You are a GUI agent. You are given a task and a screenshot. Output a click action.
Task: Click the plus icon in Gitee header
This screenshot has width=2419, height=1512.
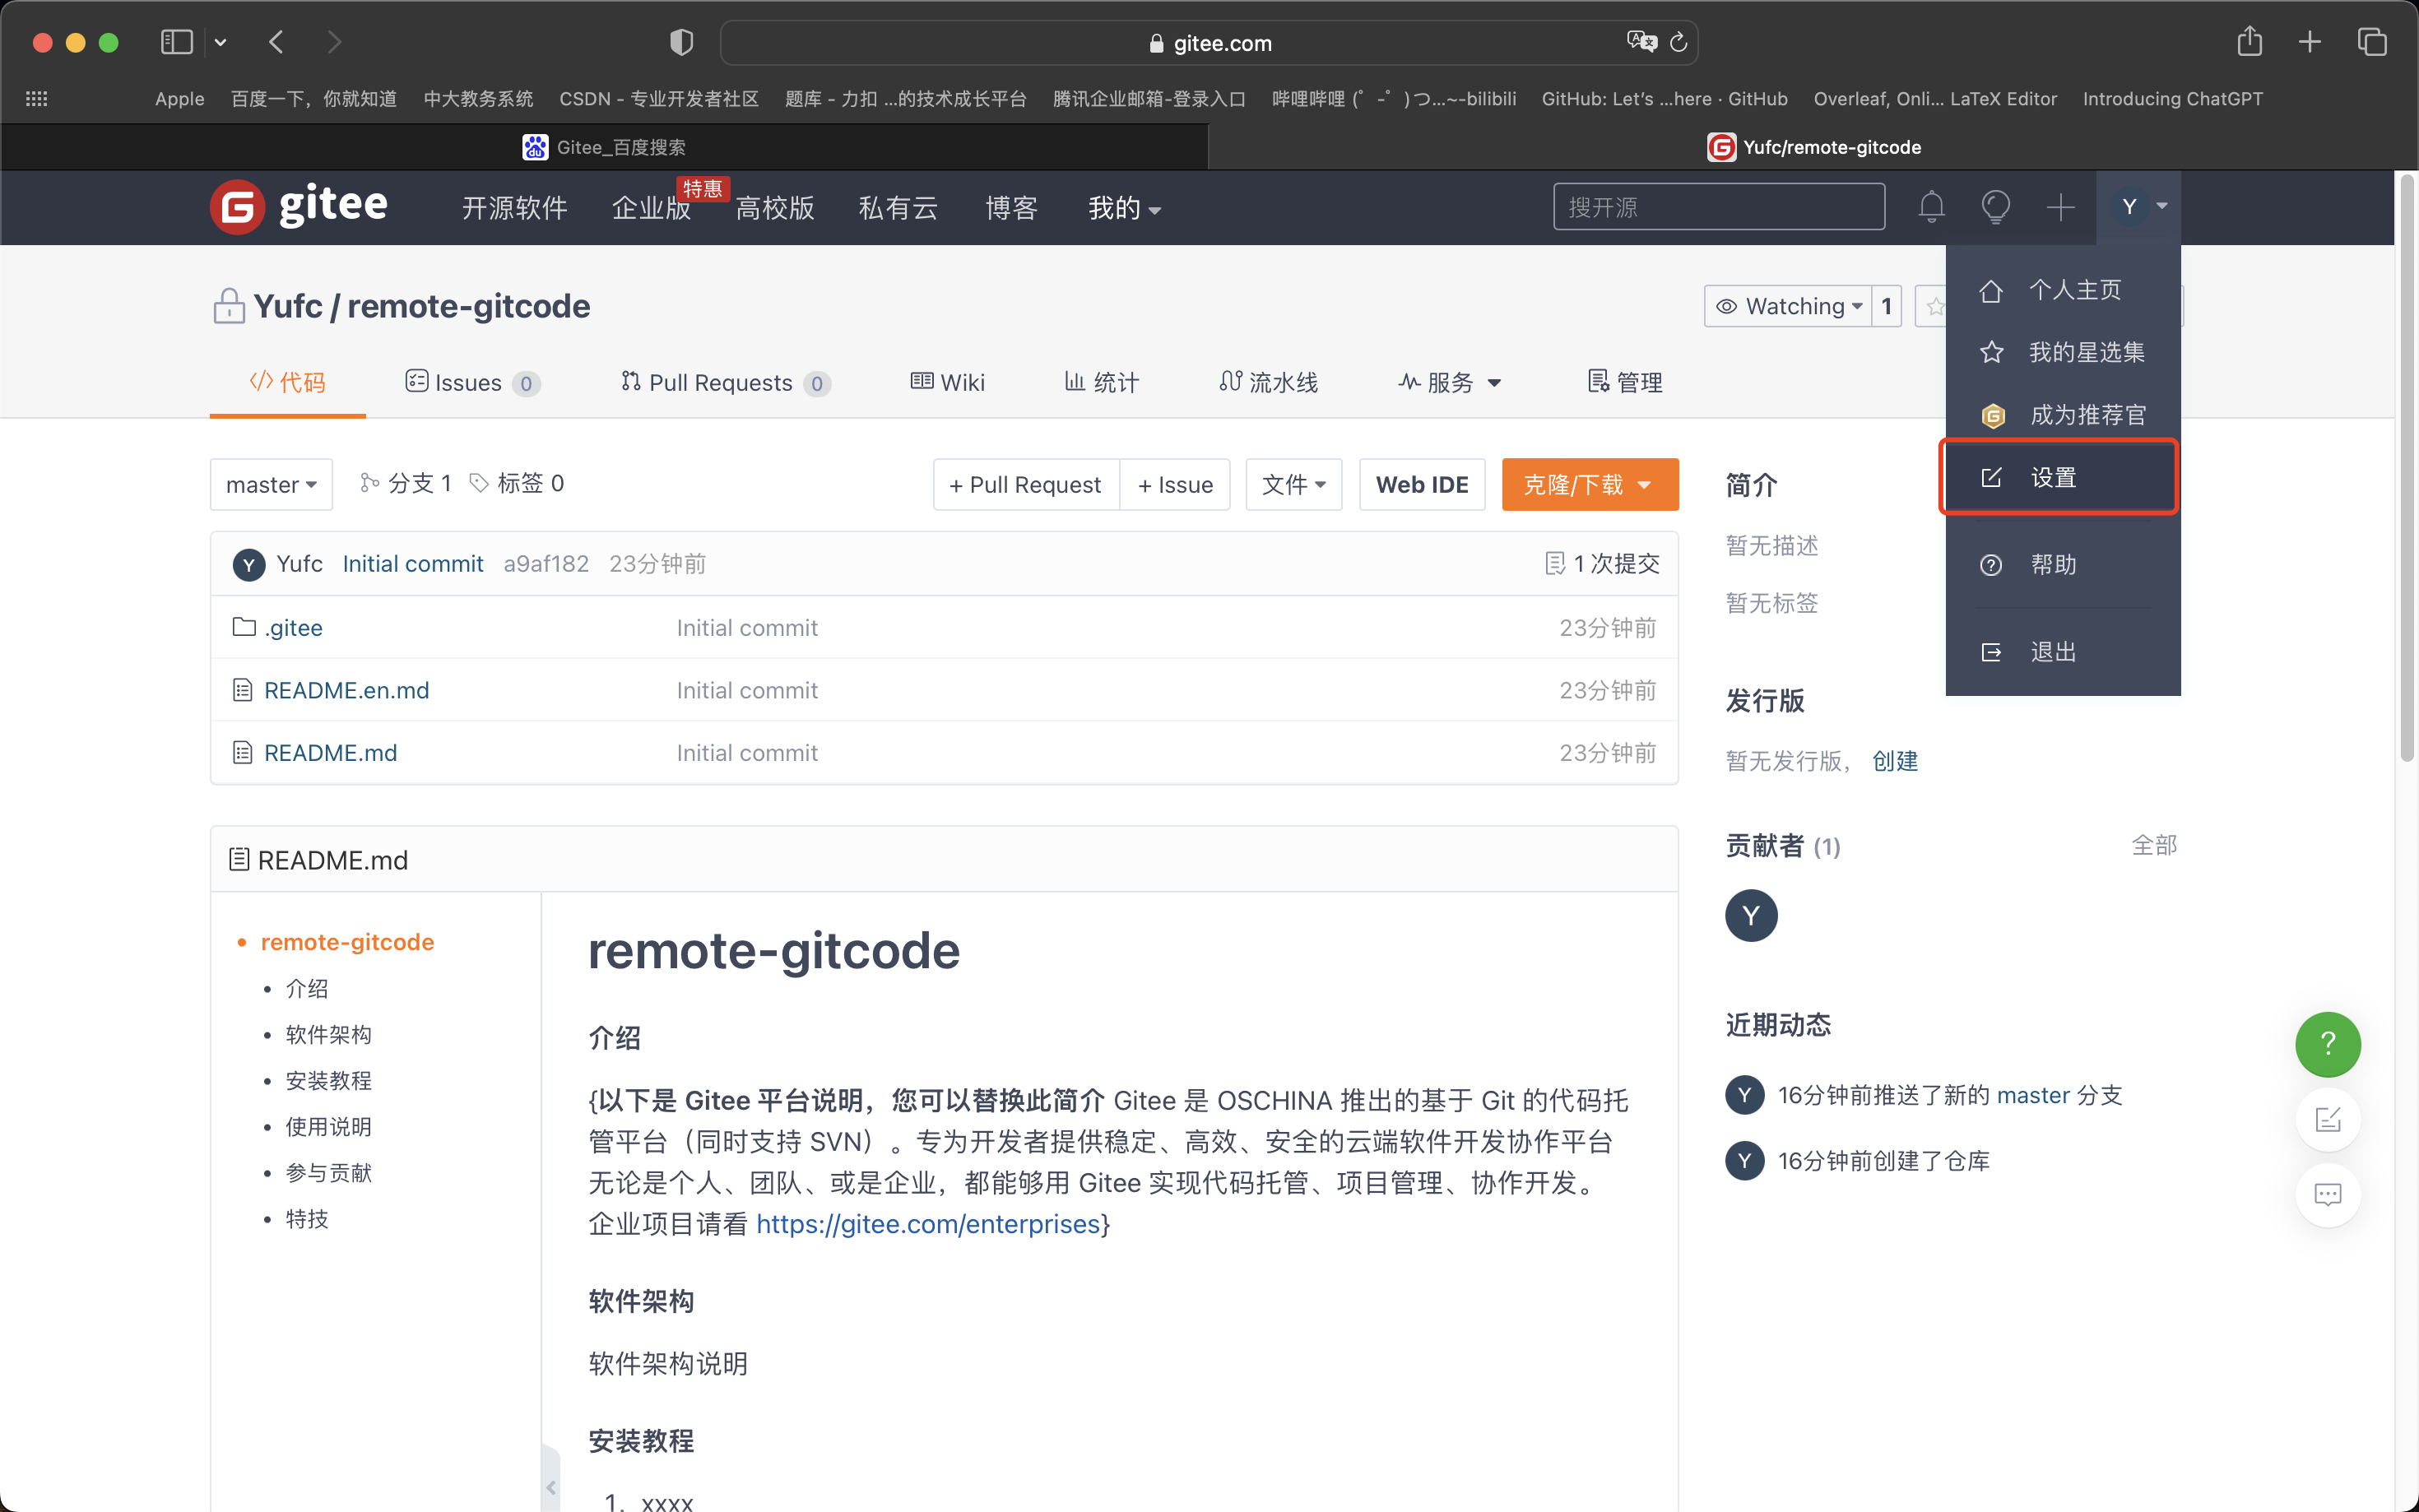click(2060, 207)
